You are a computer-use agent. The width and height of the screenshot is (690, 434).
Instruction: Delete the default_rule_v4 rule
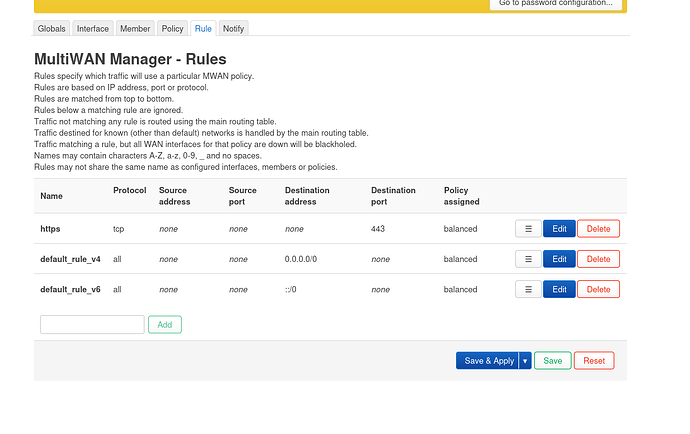pos(598,259)
